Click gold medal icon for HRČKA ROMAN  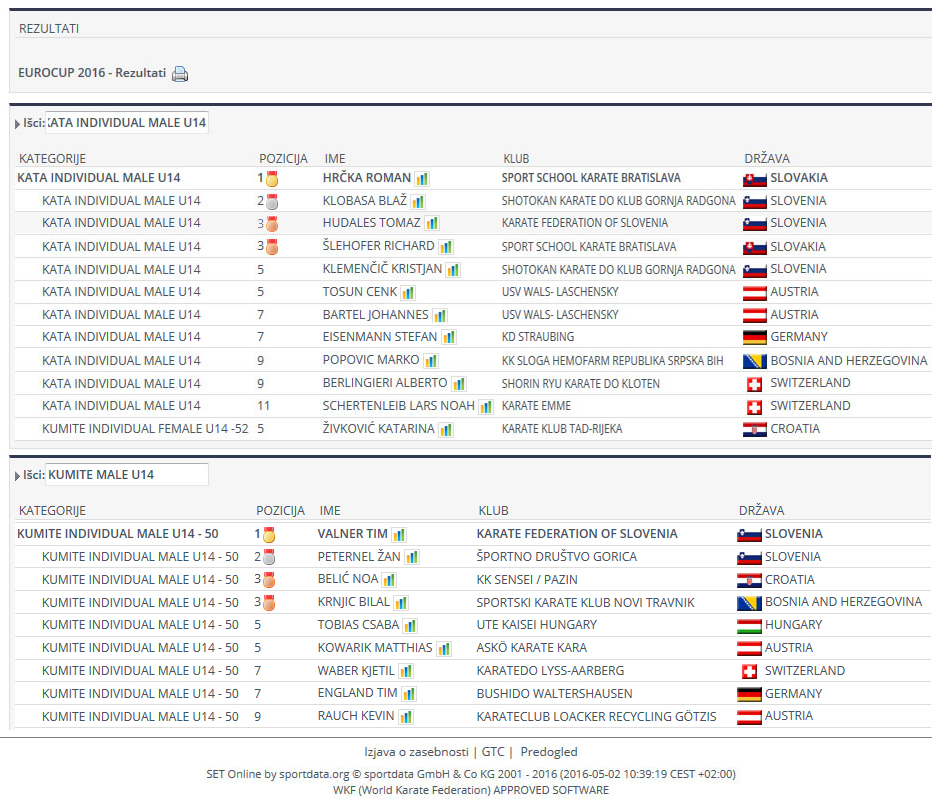(271, 179)
